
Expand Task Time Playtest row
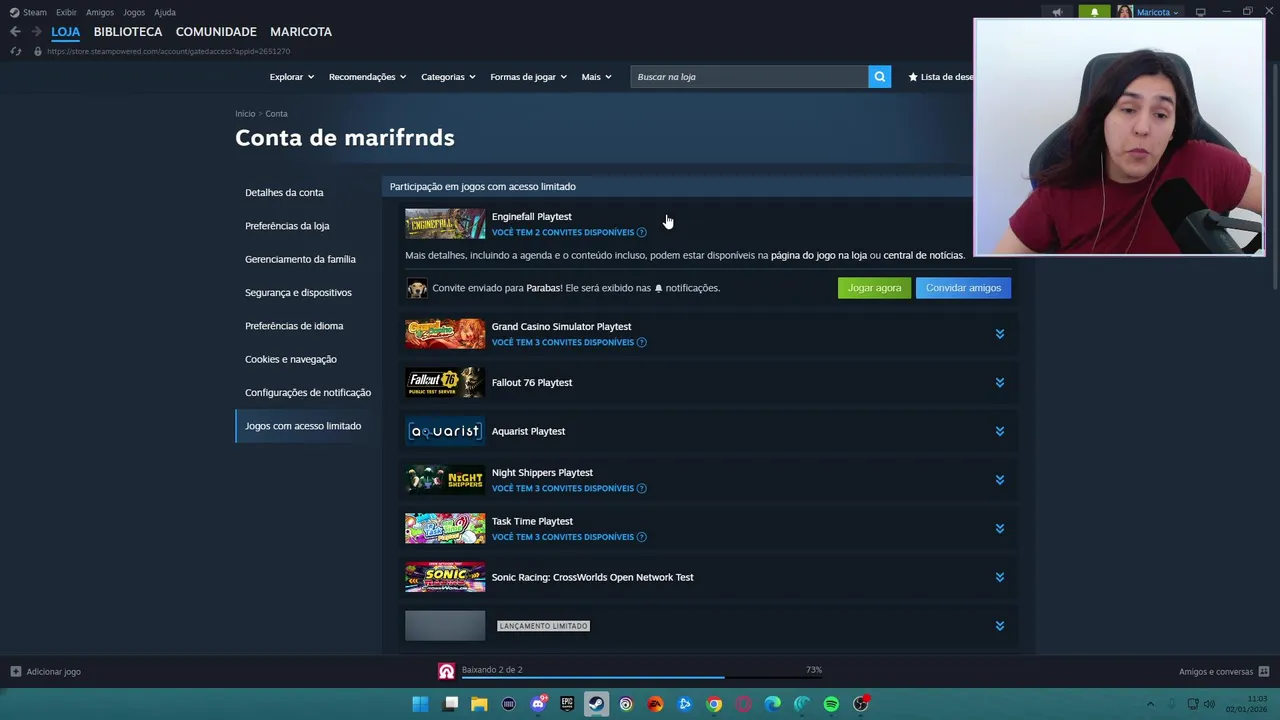[999, 529]
